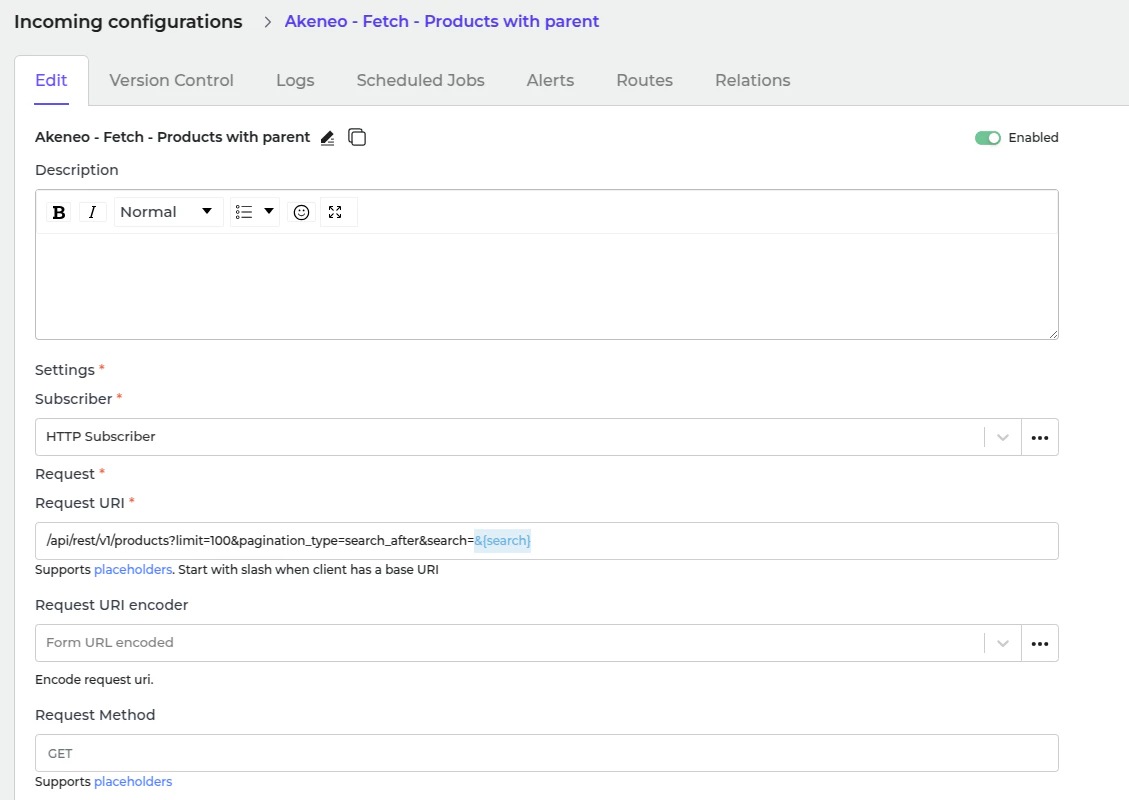Click the Description label
The height and width of the screenshot is (800, 1129).
pyautogui.click(x=76, y=170)
